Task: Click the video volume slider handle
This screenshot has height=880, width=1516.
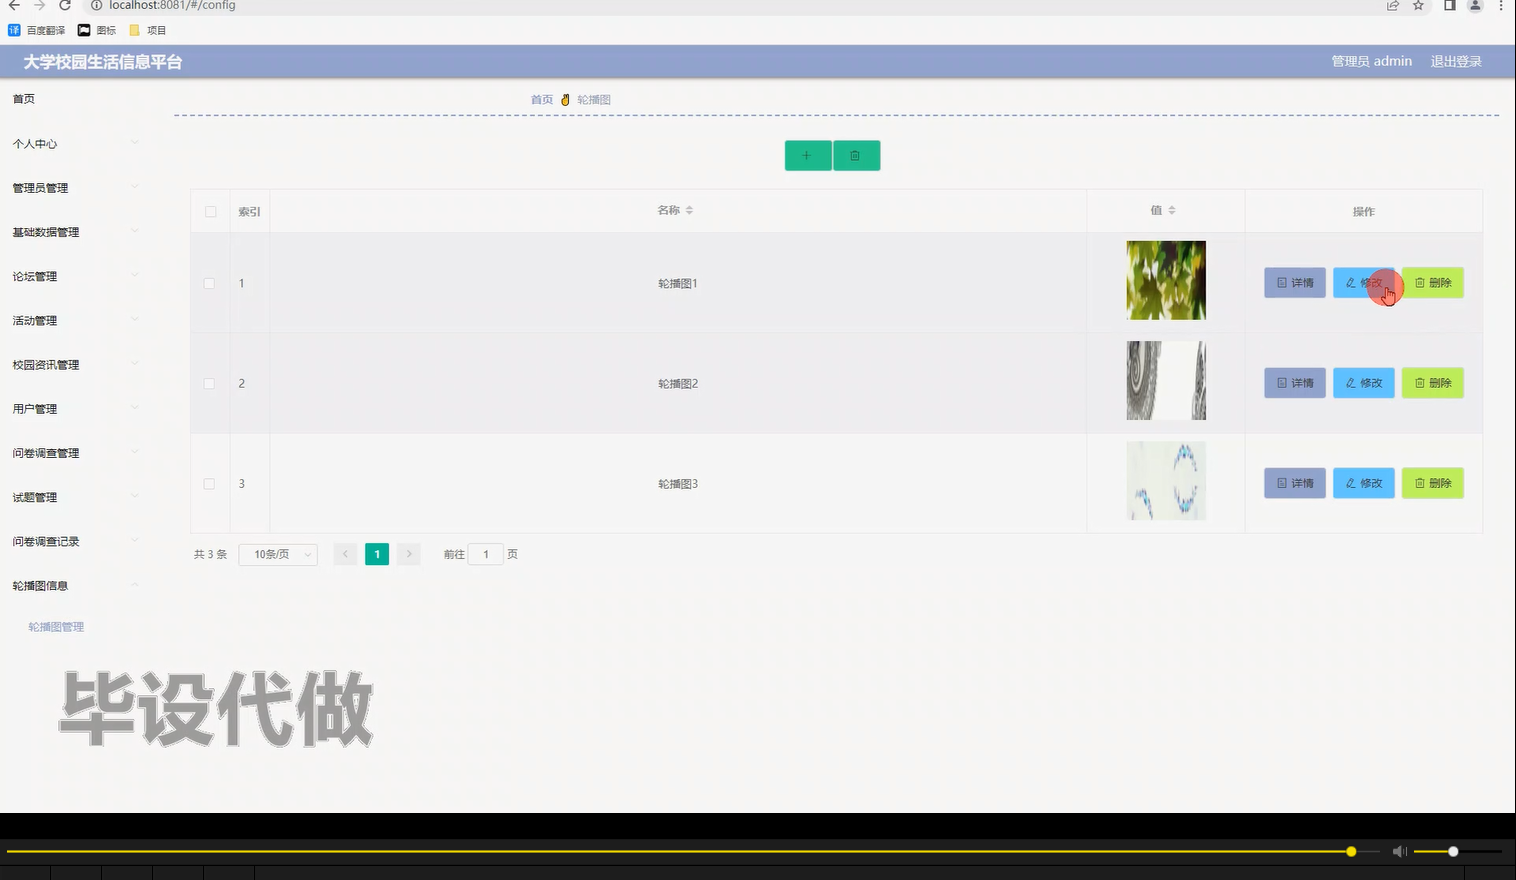Action: [x=1453, y=851]
